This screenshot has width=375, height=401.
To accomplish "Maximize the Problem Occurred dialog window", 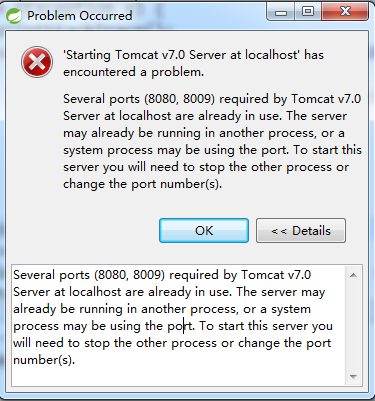I will 308,12.
